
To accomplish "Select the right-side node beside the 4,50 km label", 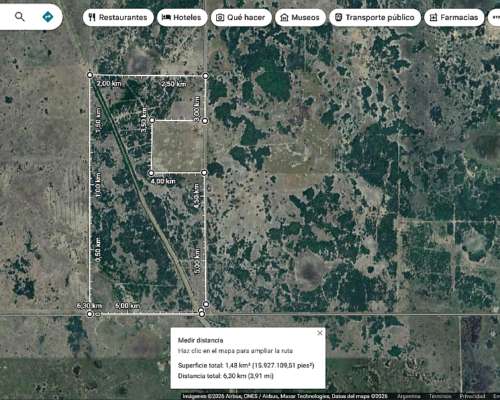I will pos(204,172).
